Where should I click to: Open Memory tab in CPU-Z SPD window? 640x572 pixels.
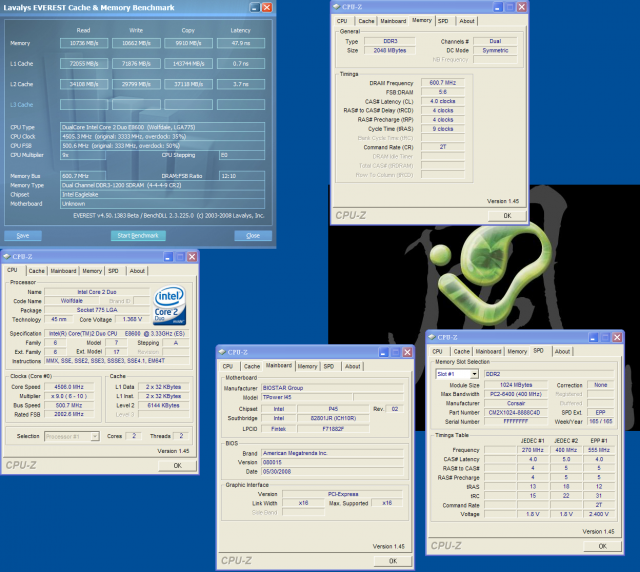tap(517, 351)
